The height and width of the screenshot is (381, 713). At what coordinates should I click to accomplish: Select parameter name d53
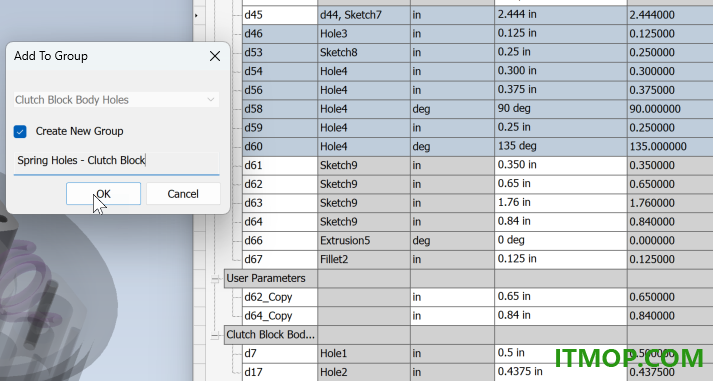tap(280, 52)
